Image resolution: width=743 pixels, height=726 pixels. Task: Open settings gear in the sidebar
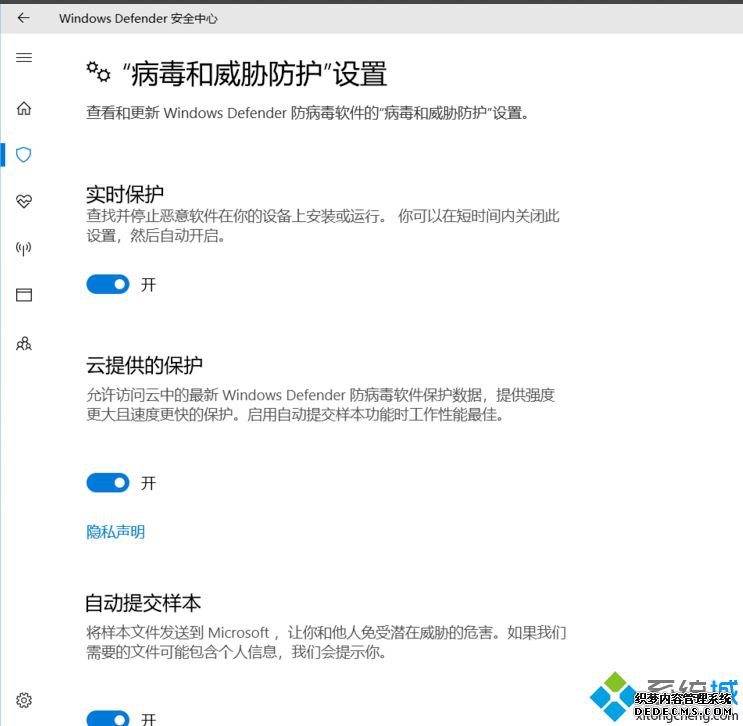(24, 700)
